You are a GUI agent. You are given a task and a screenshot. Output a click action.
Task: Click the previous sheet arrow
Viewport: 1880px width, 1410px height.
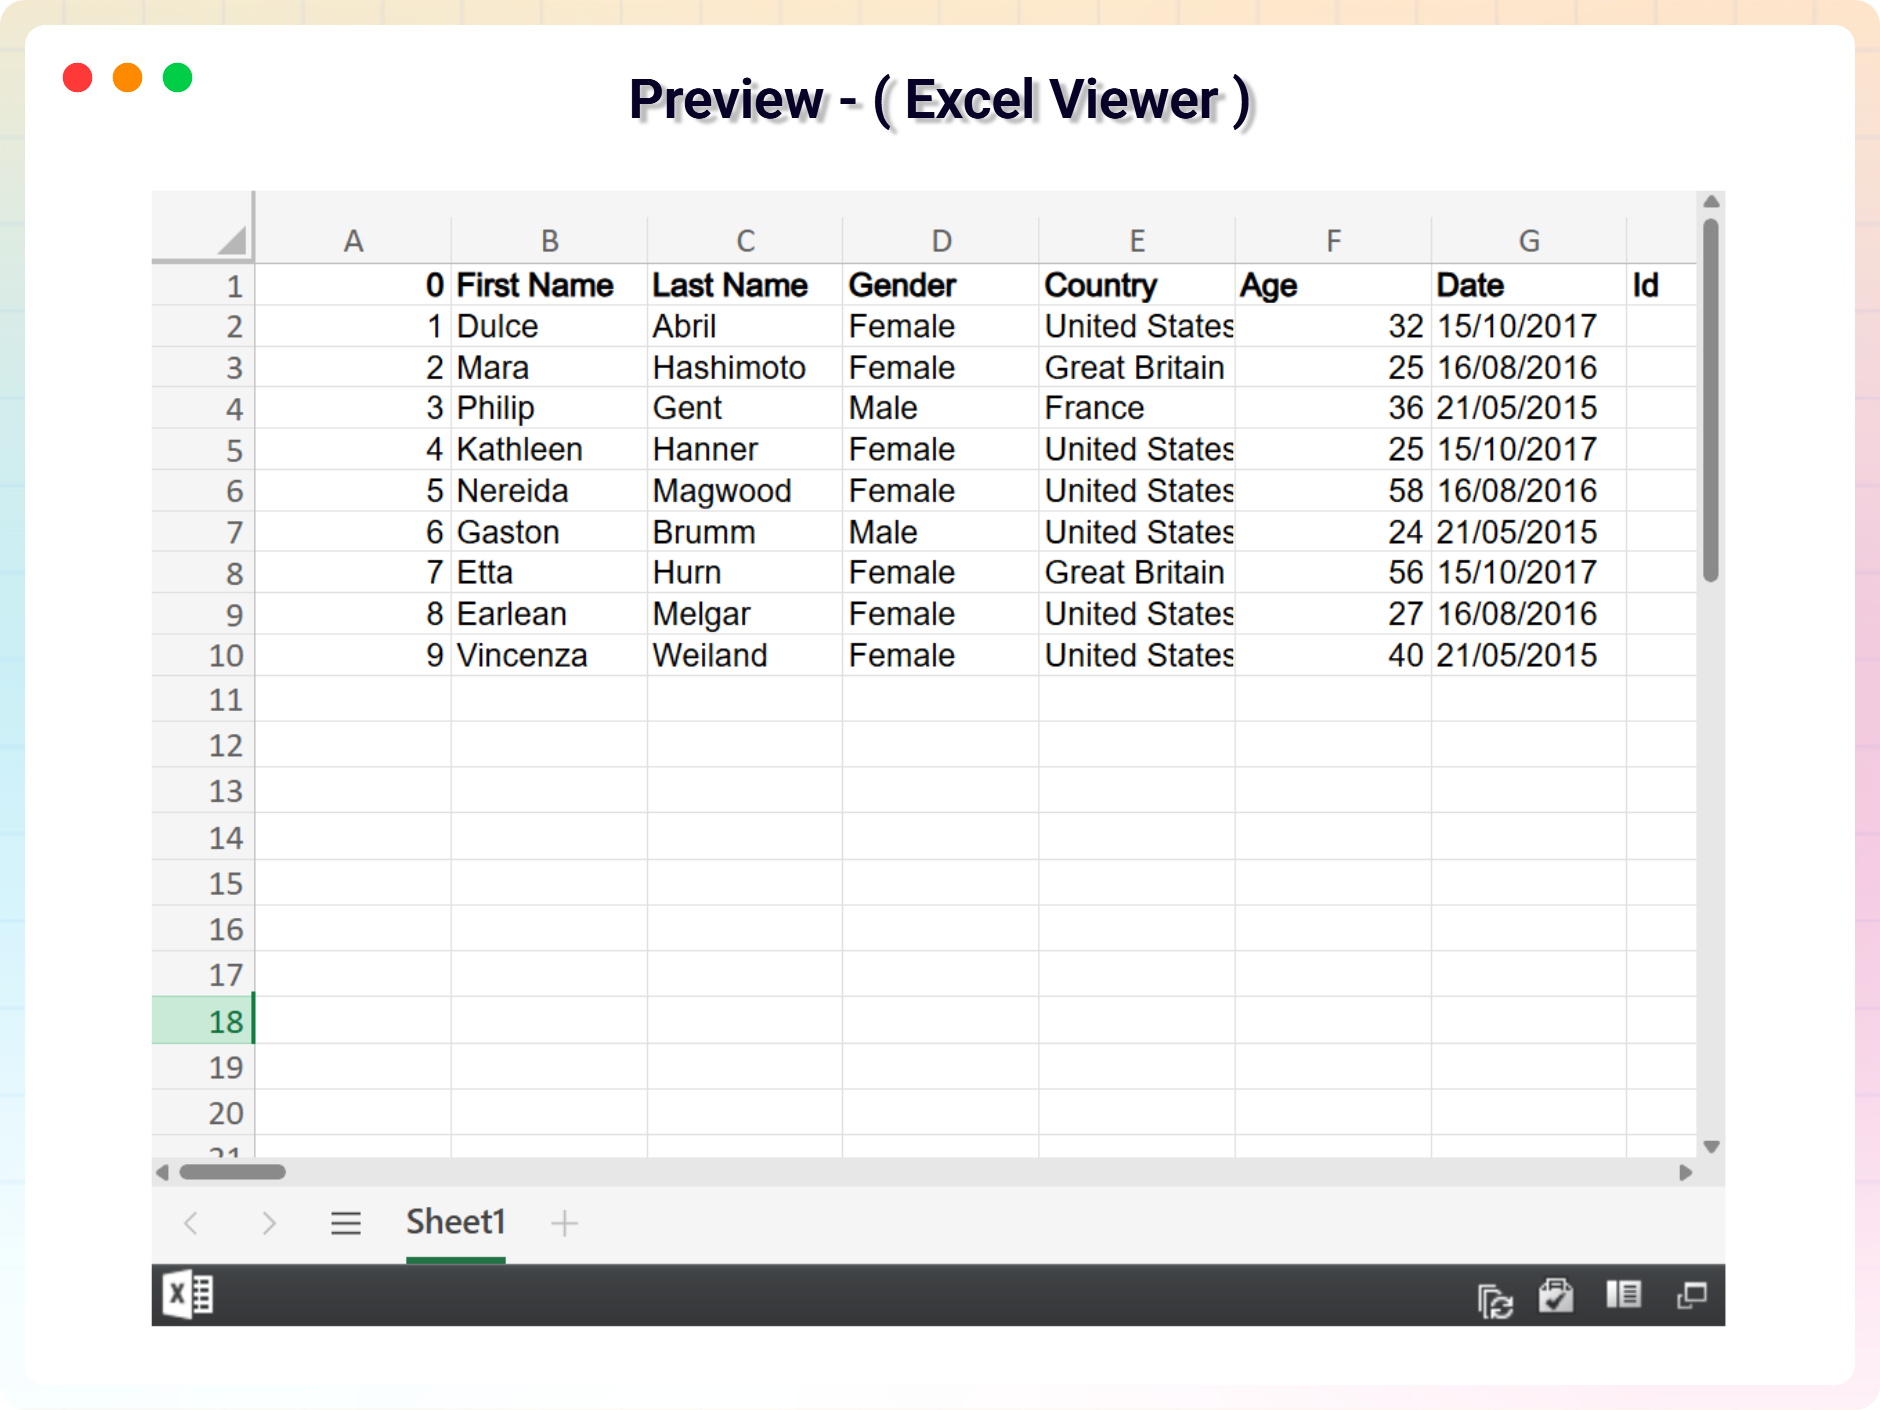tap(192, 1223)
